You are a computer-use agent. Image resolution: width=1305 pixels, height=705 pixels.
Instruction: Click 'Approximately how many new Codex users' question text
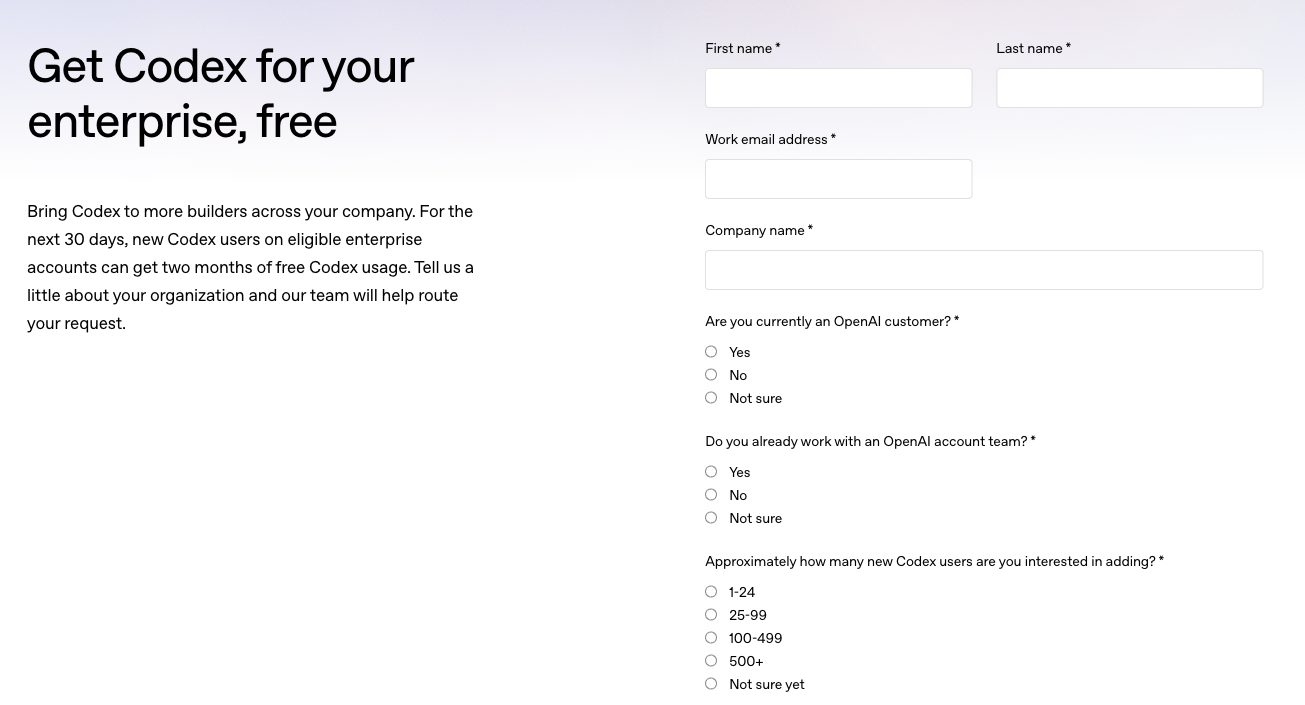point(934,561)
